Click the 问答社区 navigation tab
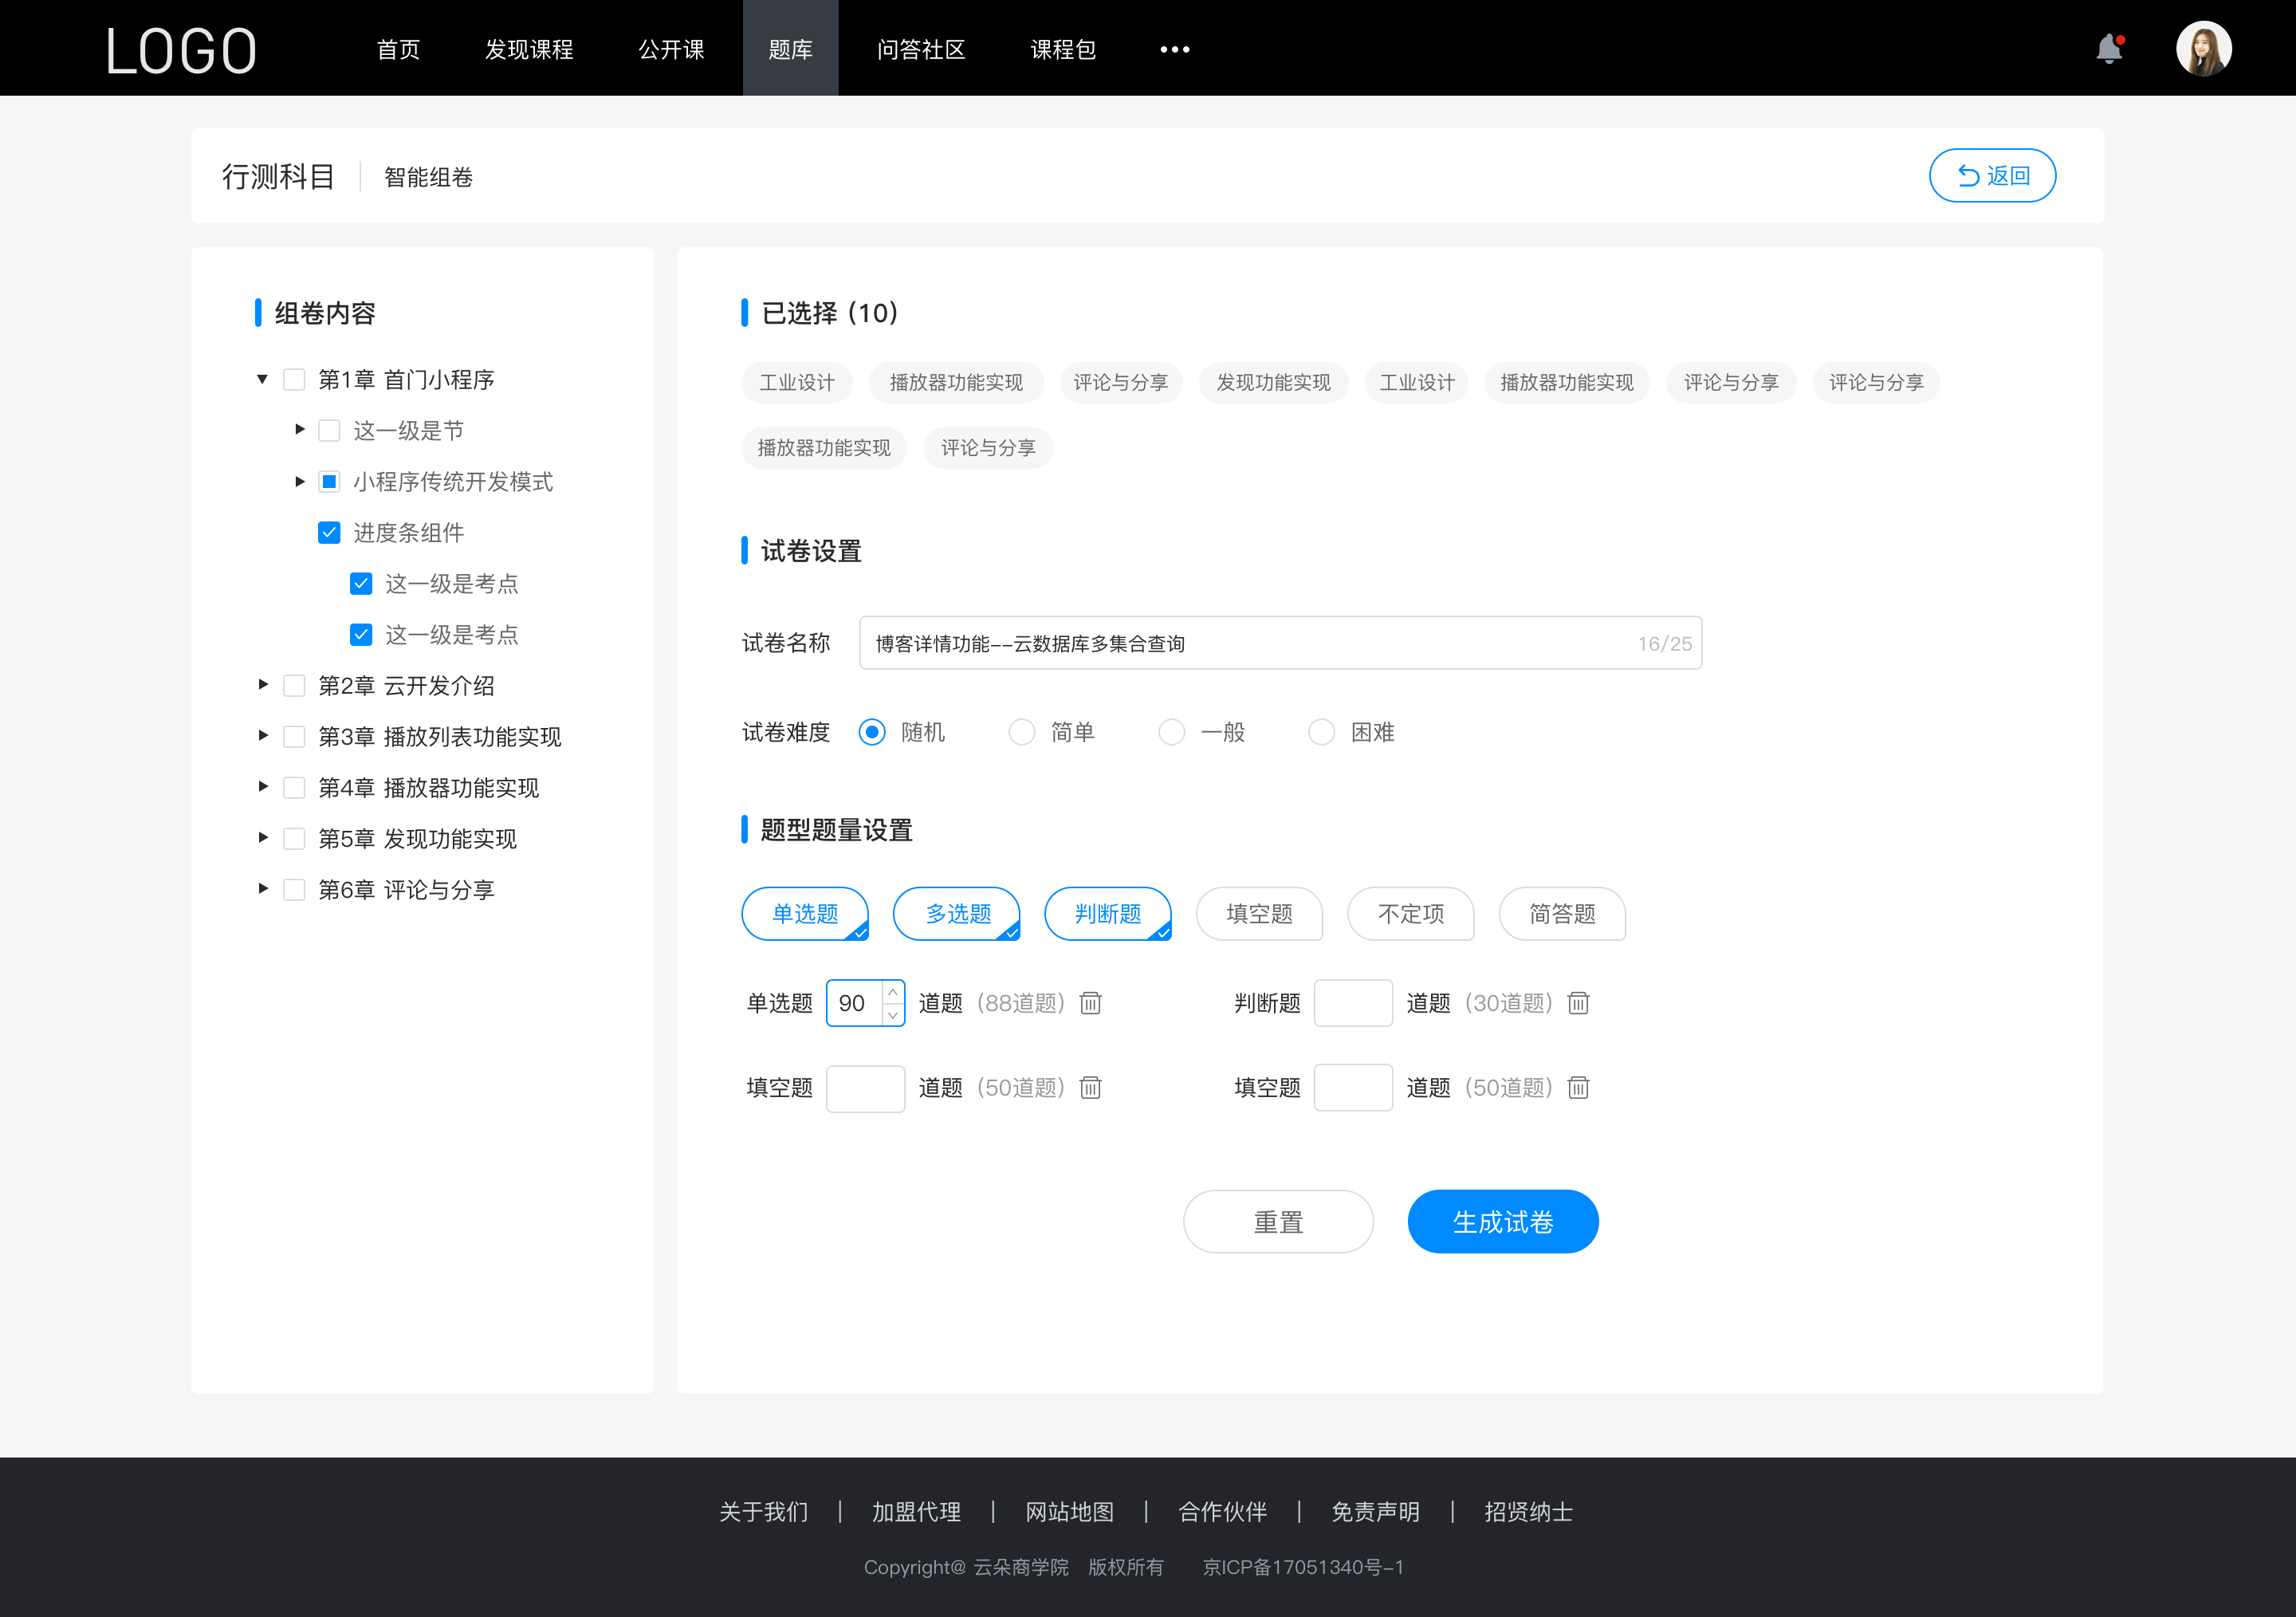This screenshot has width=2296, height=1617. click(x=915, y=47)
